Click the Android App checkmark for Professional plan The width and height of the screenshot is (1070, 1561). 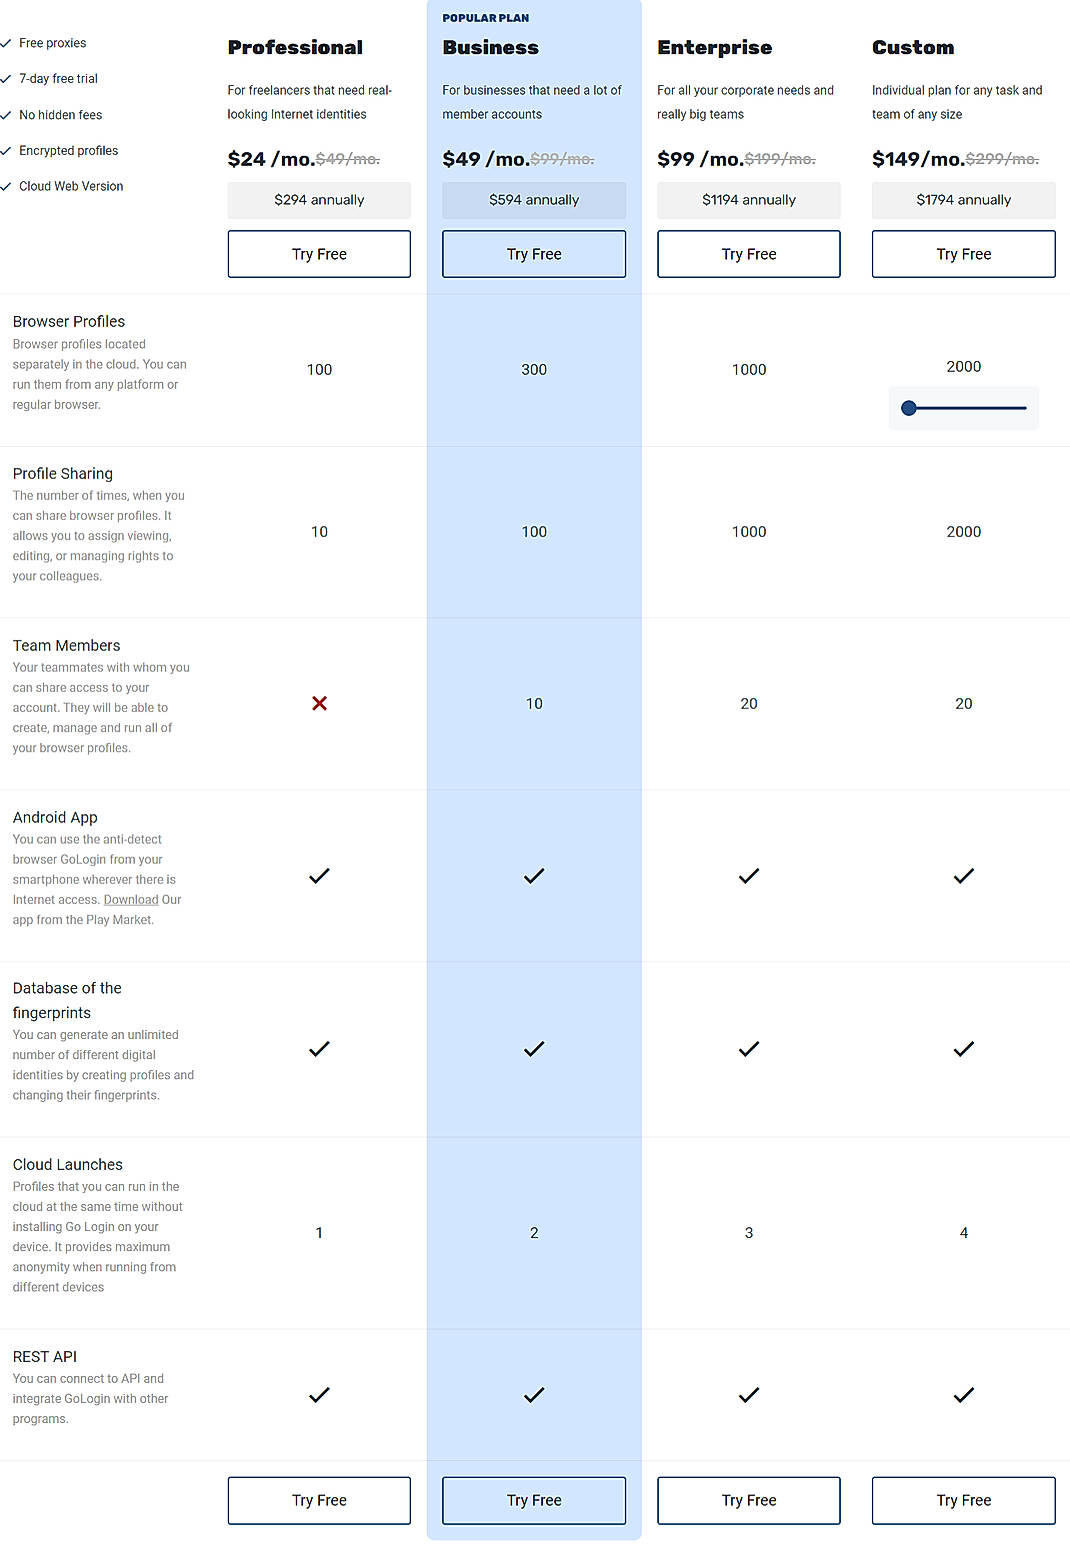(x=319, y=876)
